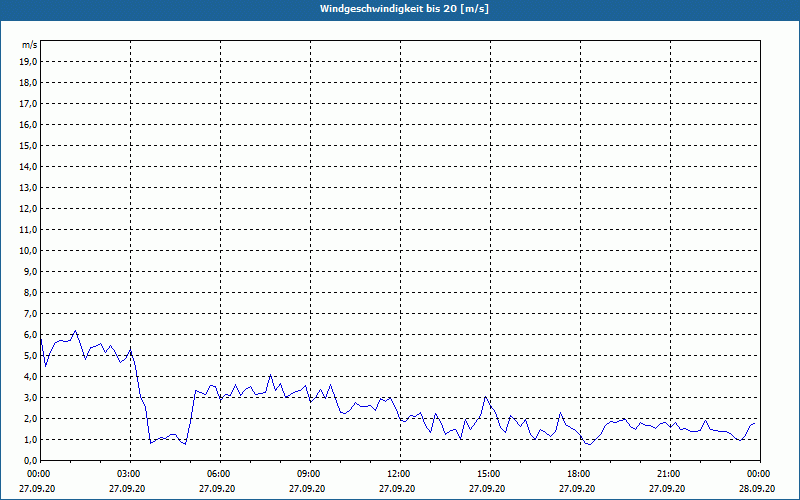
Task: Click the '00:00' time label above 28.09.20
Action: (758, 474)
